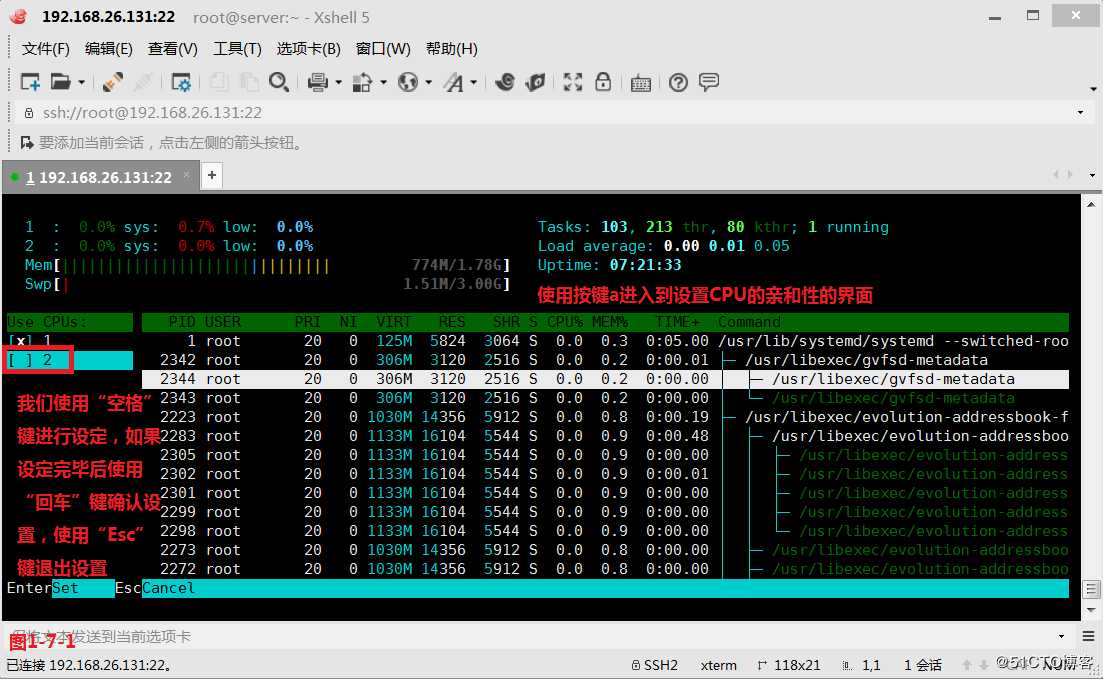This screenshot has width=1103, height=679.
Task: Launch Xagent/Xmanager toolbar icon
Action: [535, 82]
